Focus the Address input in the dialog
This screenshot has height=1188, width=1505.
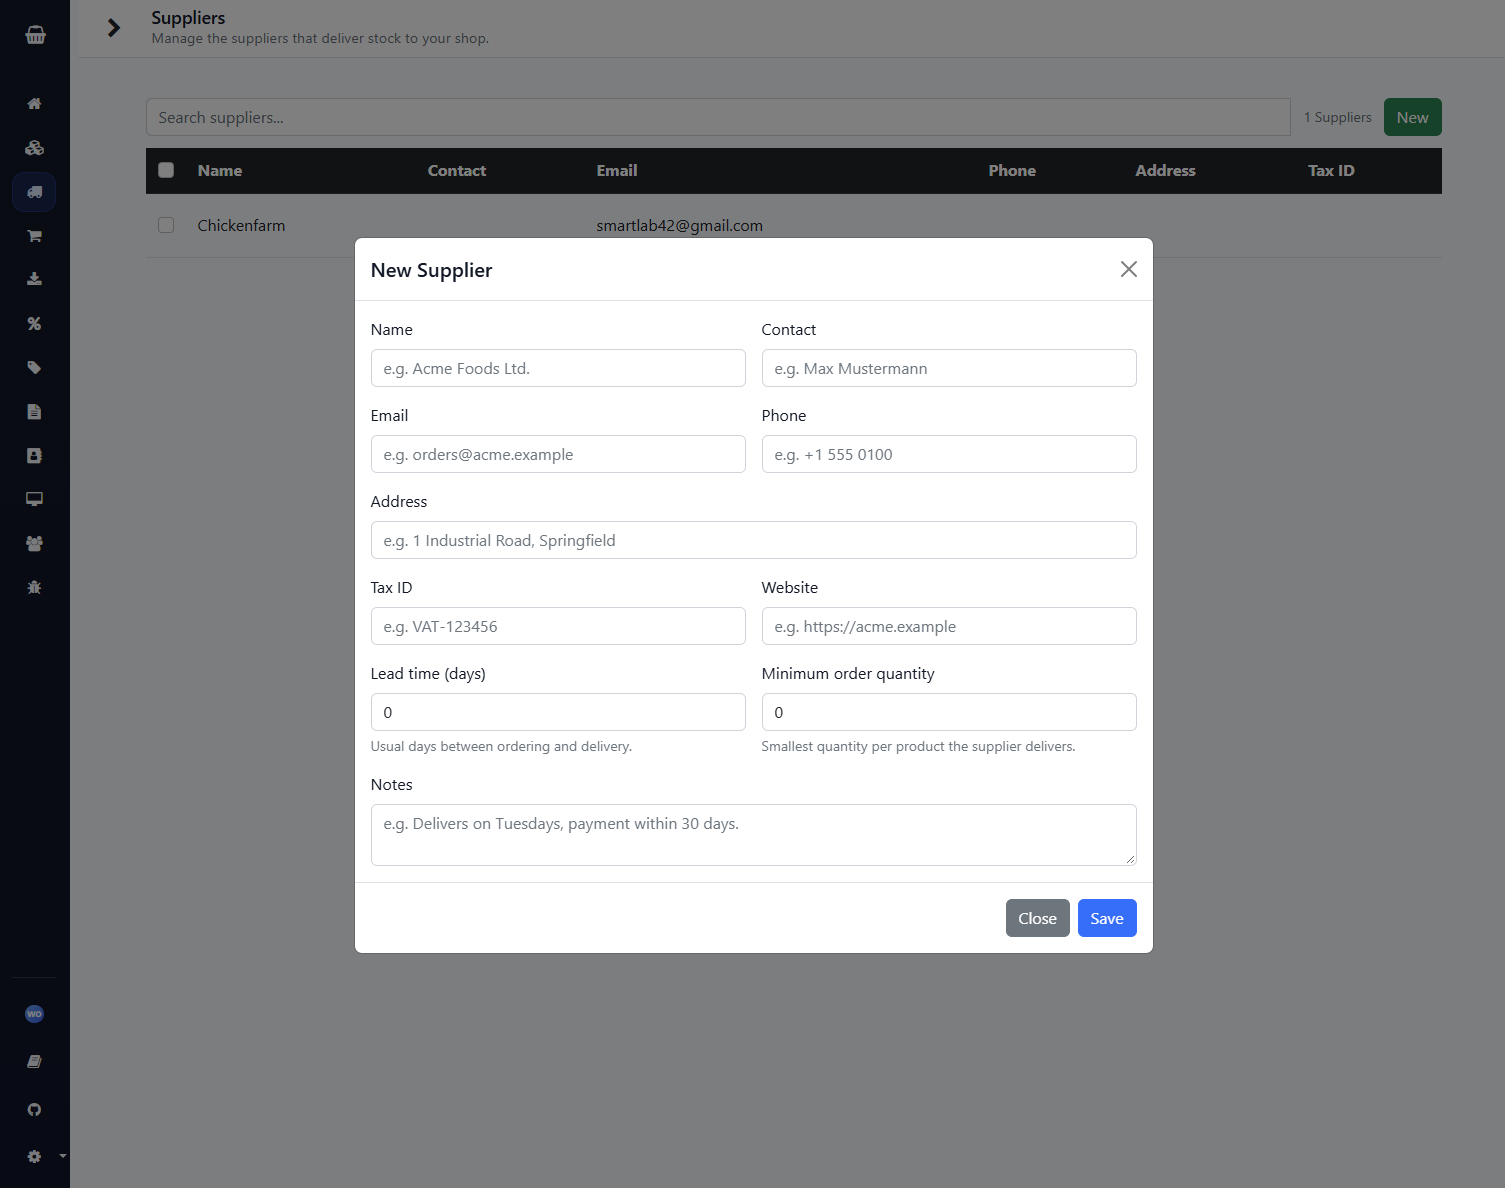[x=754, y=540]
